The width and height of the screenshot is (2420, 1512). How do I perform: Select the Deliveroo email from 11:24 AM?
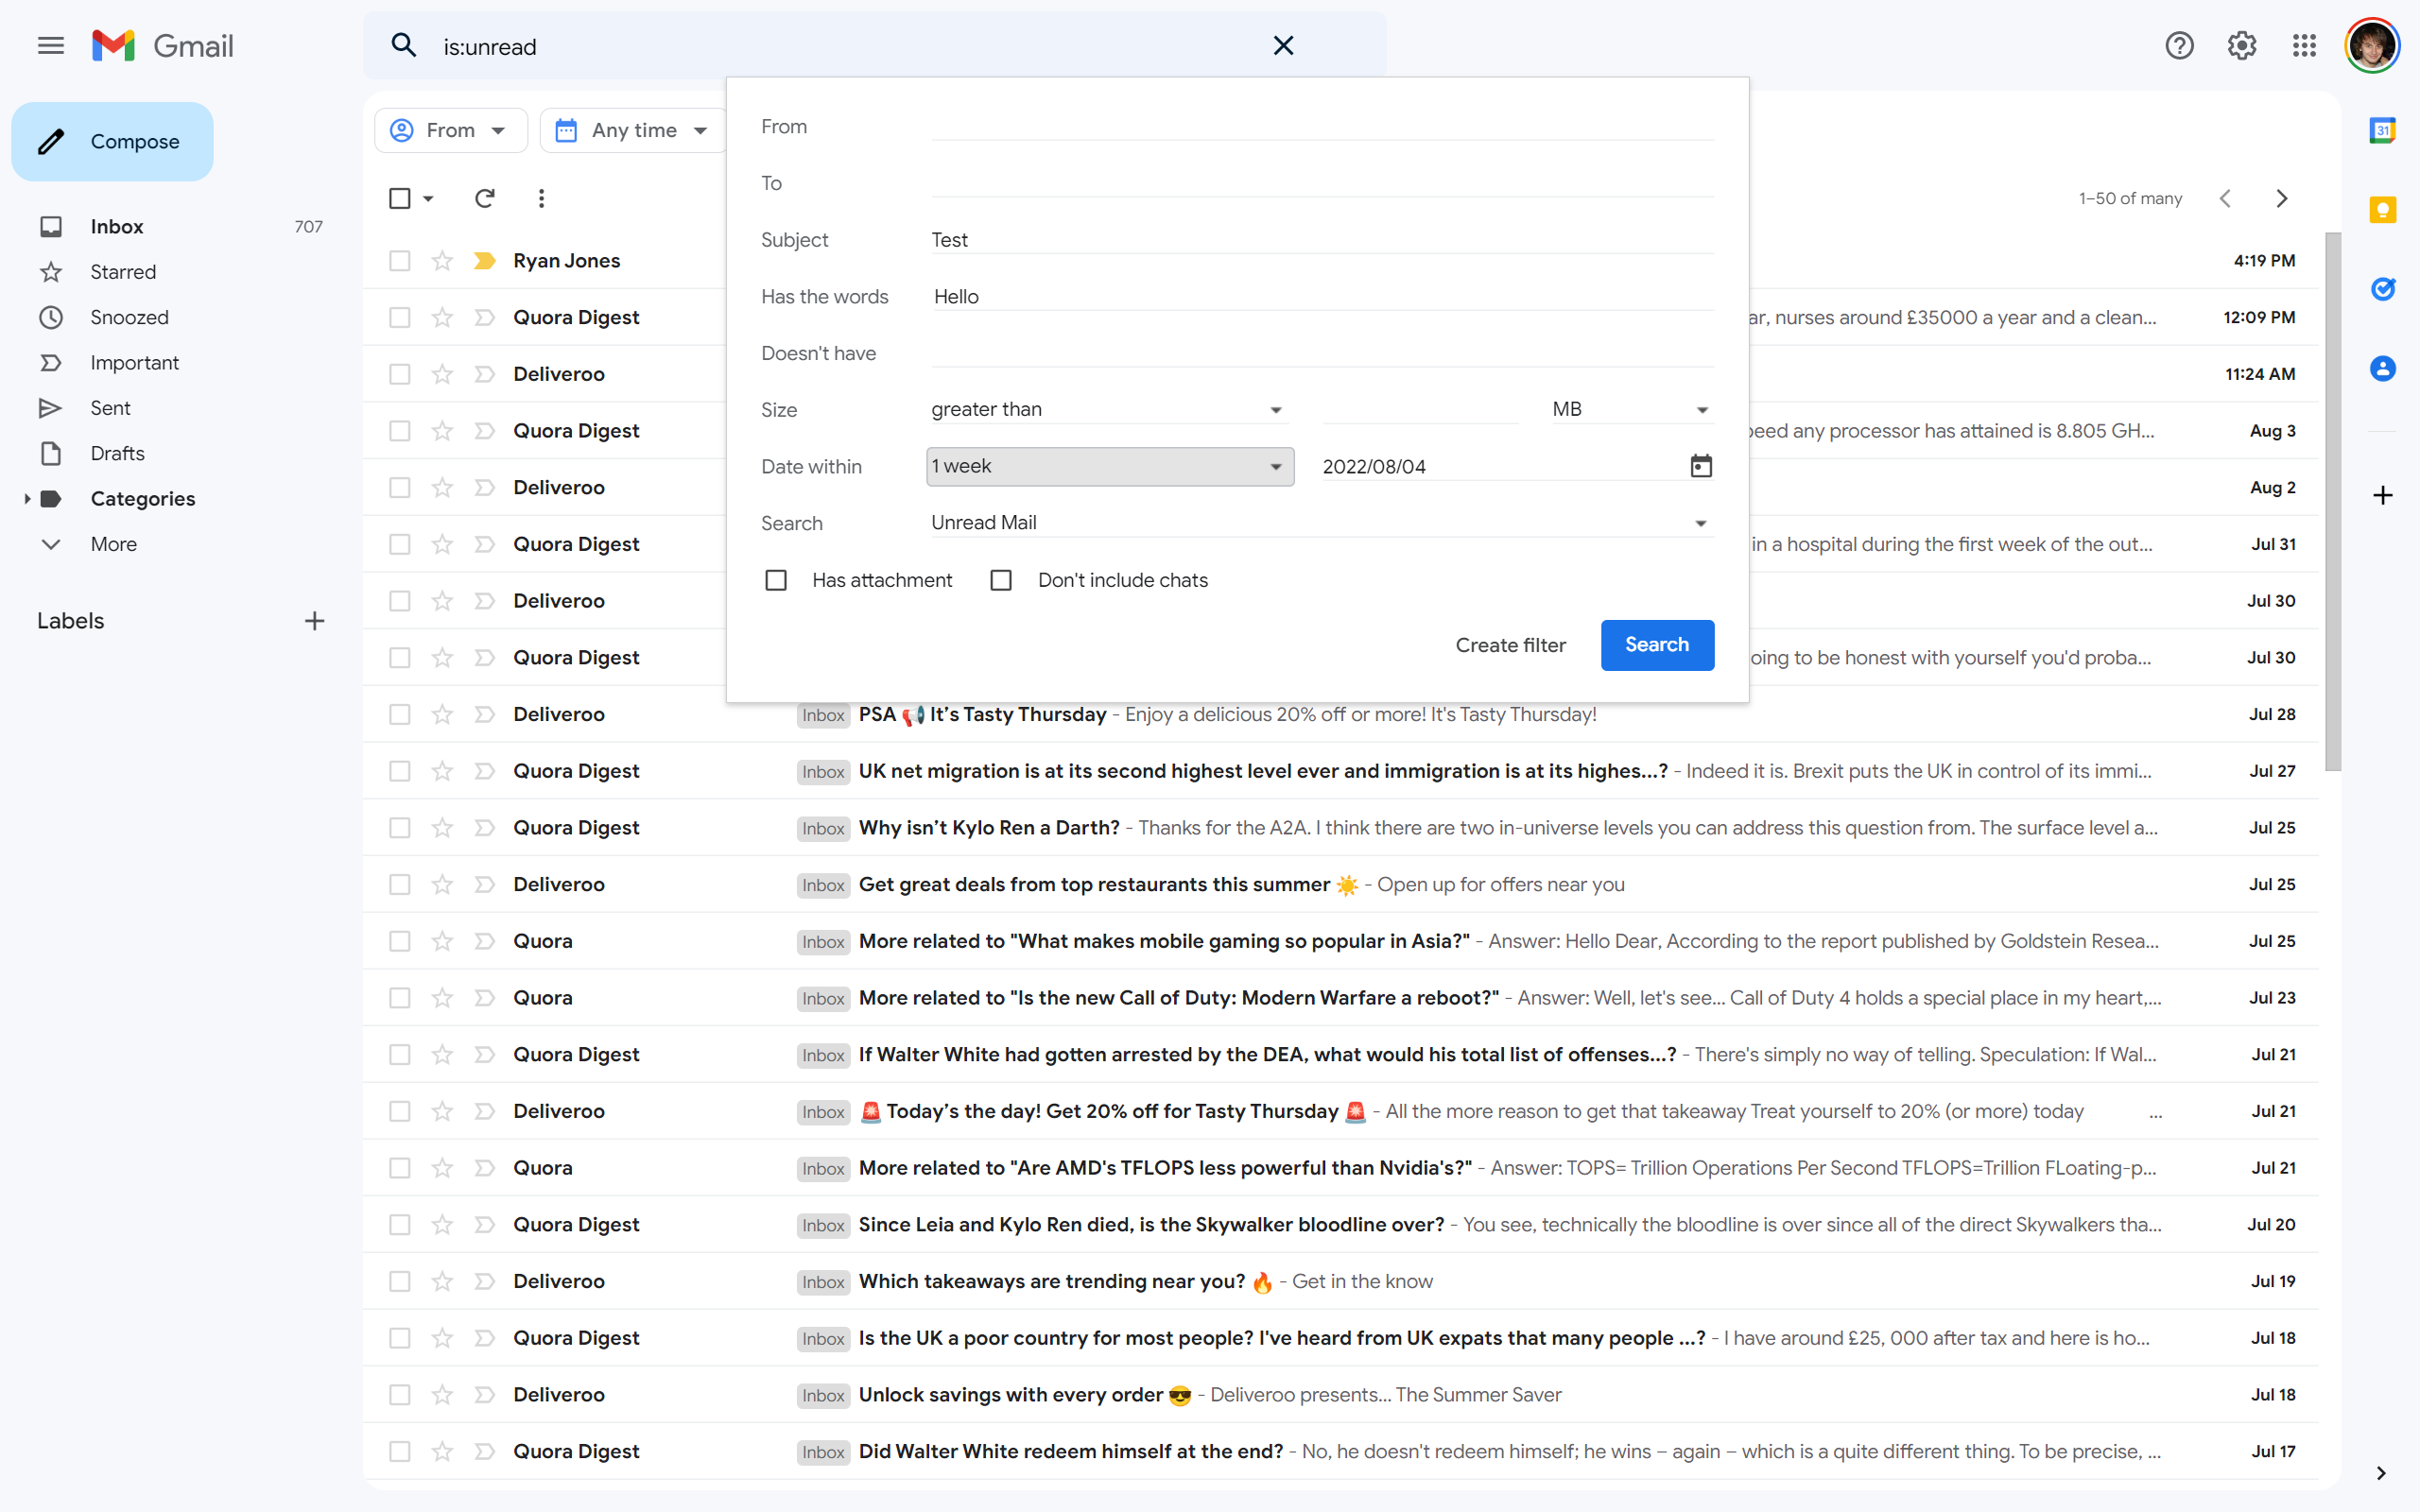point(400,374)
